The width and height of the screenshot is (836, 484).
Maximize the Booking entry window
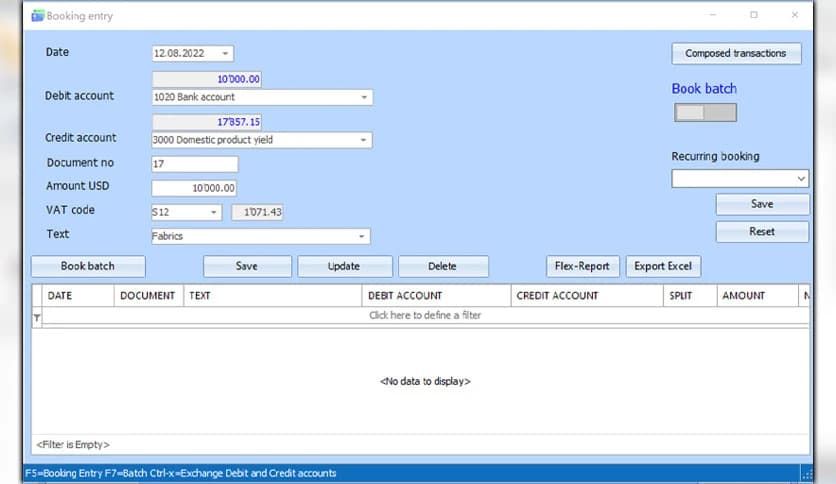[x=753, y=15]
